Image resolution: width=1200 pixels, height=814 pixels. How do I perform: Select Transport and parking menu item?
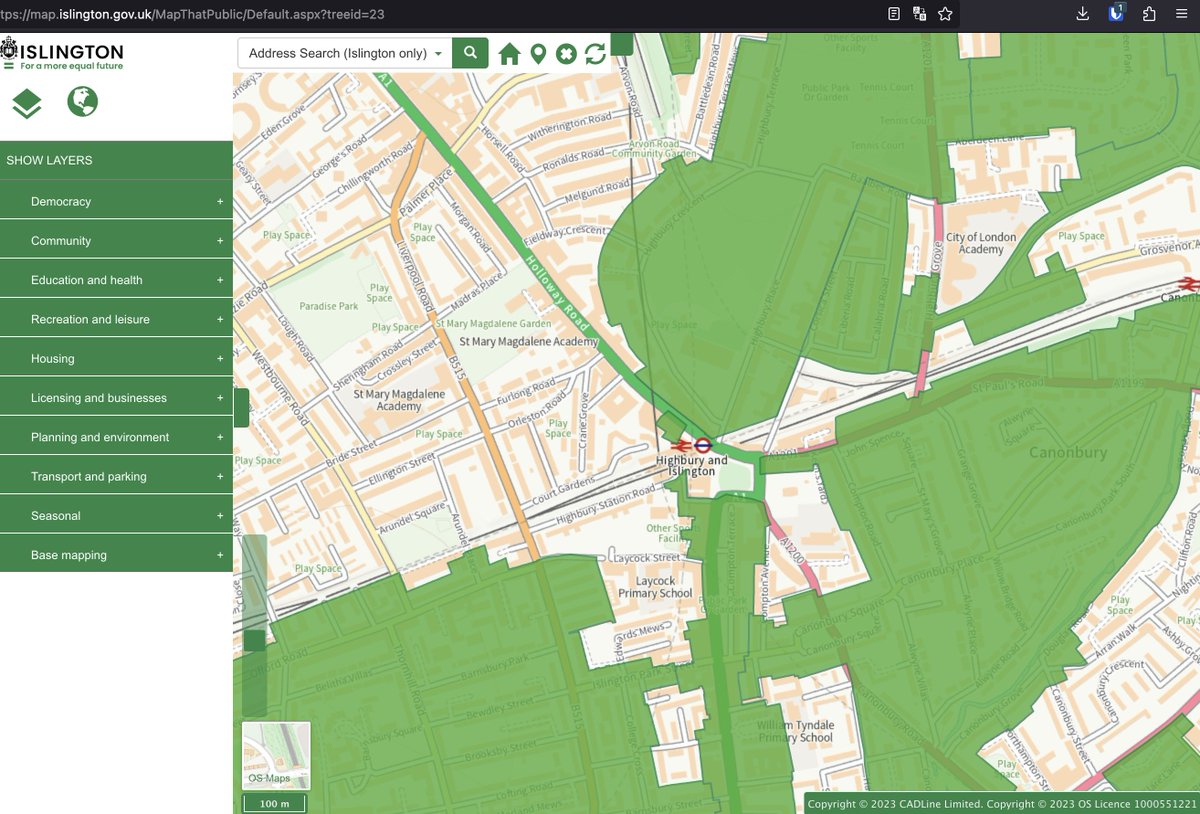tap(116, 477)
